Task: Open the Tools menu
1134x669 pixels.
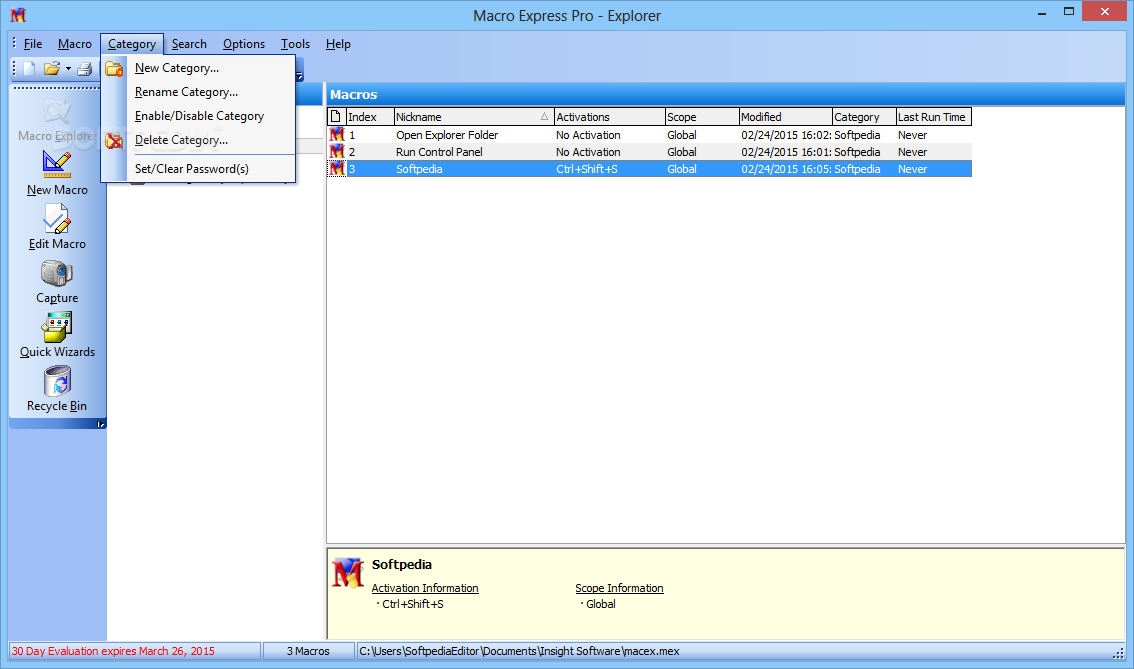Action: pos(295,44)
